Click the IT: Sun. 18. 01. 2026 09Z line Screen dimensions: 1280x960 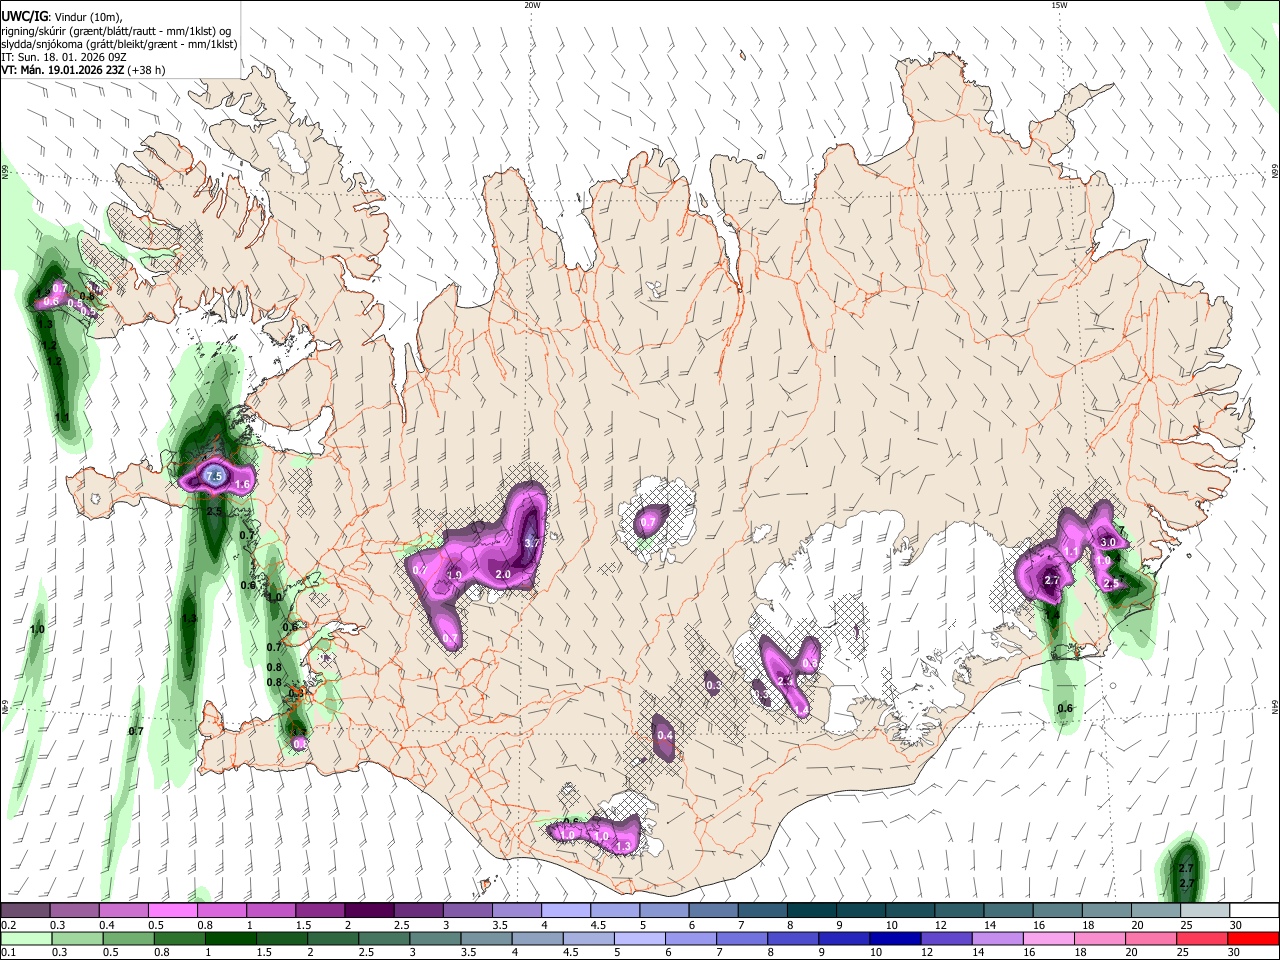(64, 57)
